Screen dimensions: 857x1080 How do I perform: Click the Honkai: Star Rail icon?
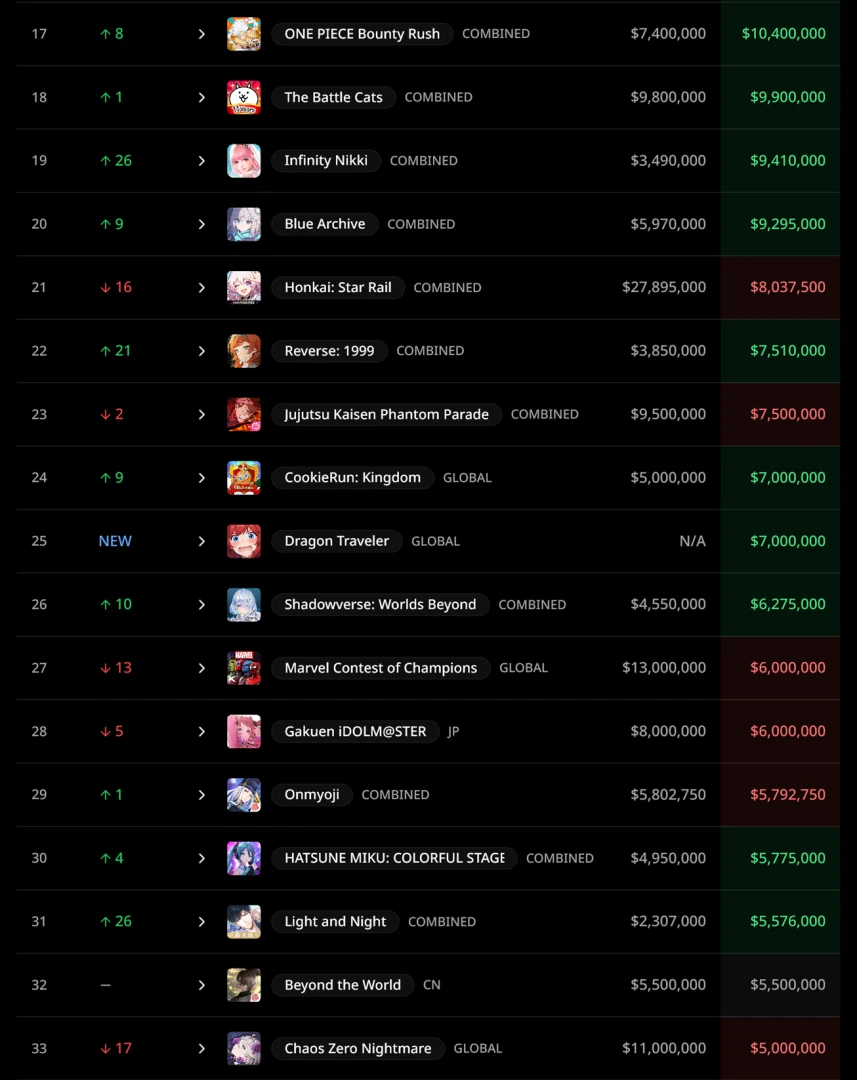point(244,288)
